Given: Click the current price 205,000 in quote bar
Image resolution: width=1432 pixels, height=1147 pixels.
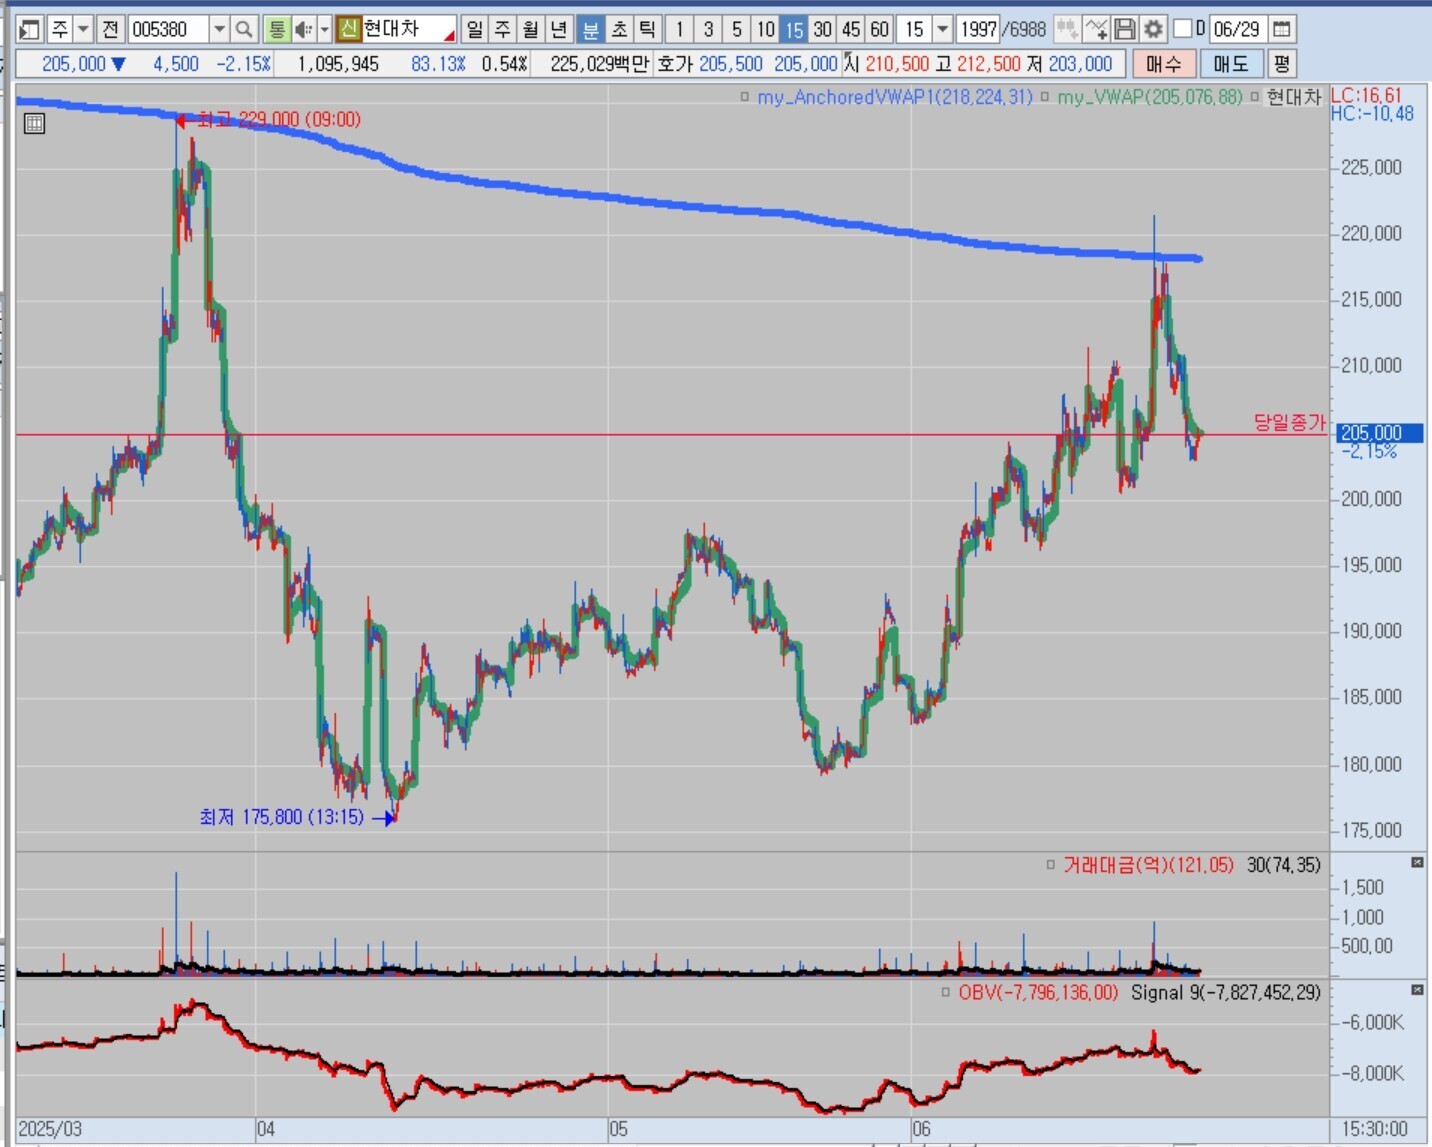Looking at the screenshot, I should coord(74,64).
